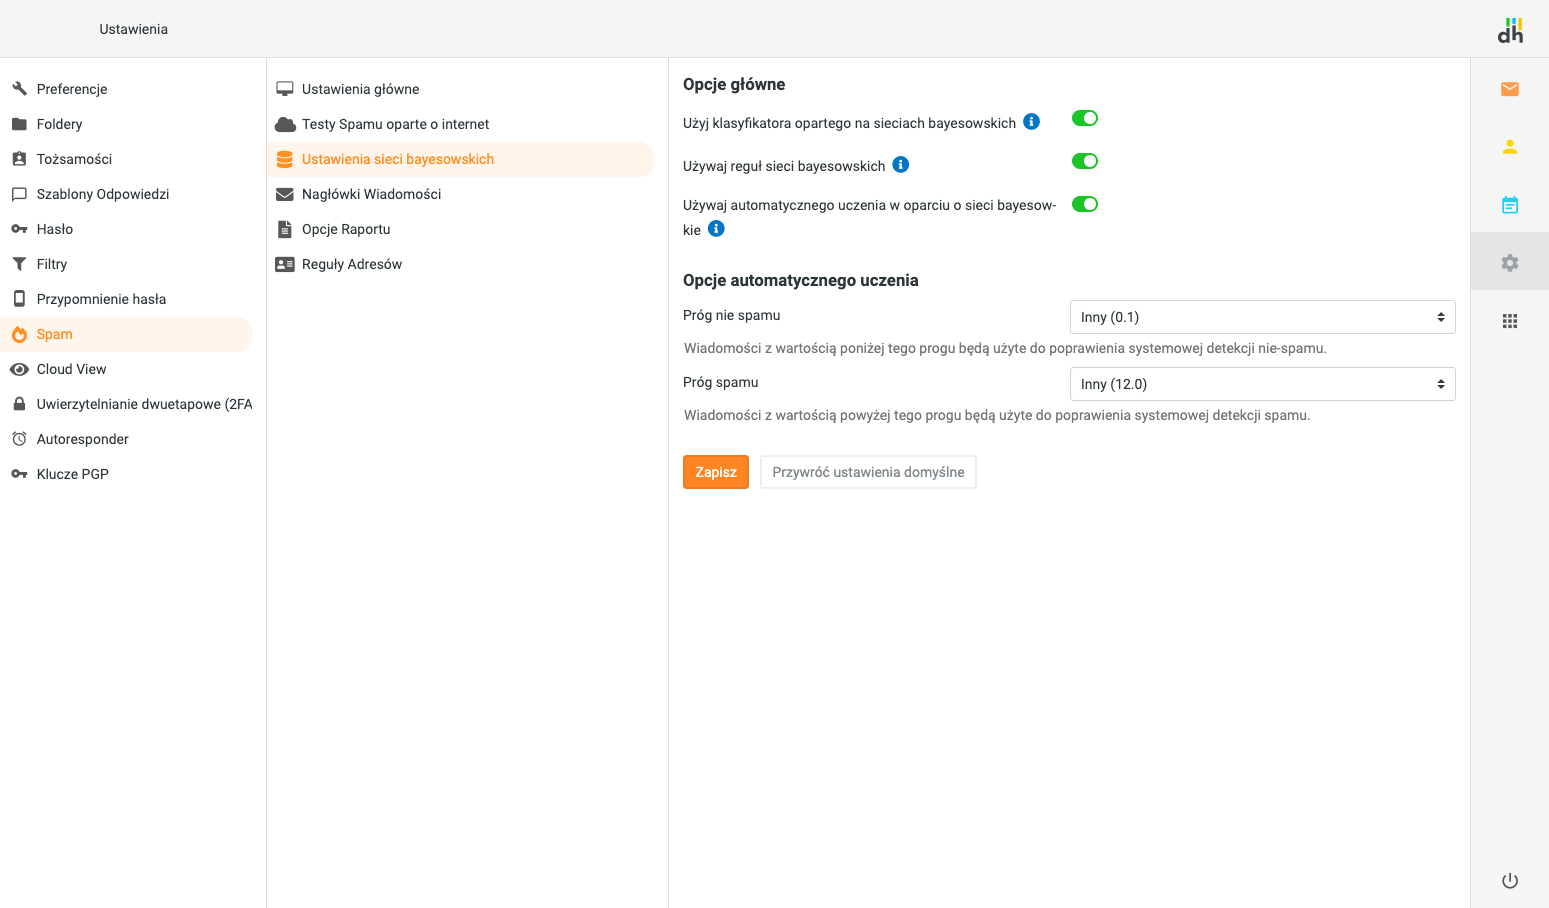Viewport: 1549px width, 908px height.
Task: Open the Próg nie spamu dropdown
Action: 1262,317
